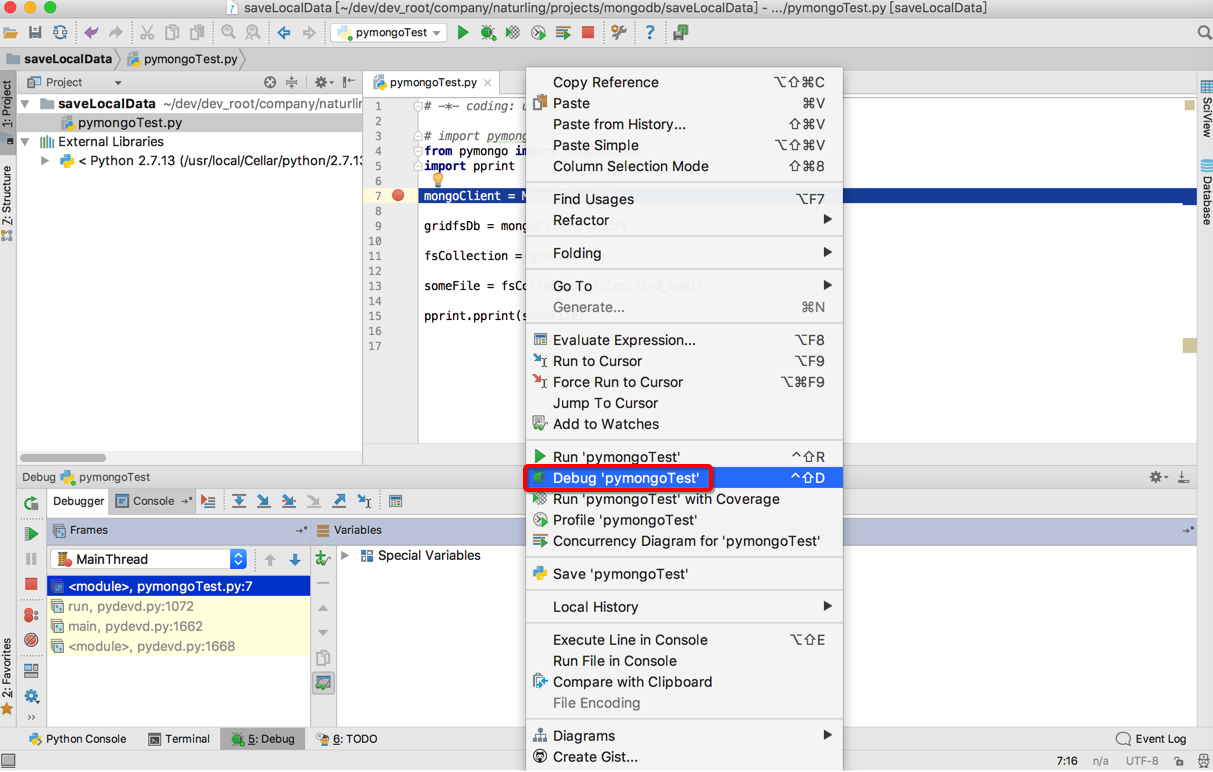Toggle the breakpoint on line 7

click(398, 196)
